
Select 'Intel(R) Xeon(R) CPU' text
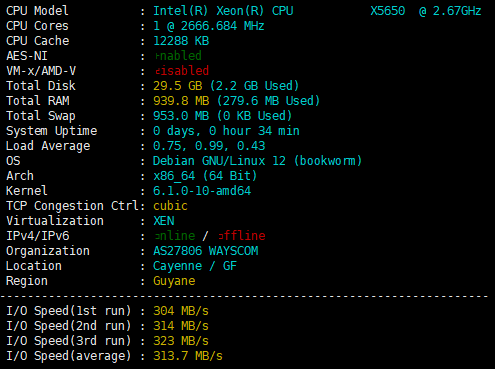223,11
